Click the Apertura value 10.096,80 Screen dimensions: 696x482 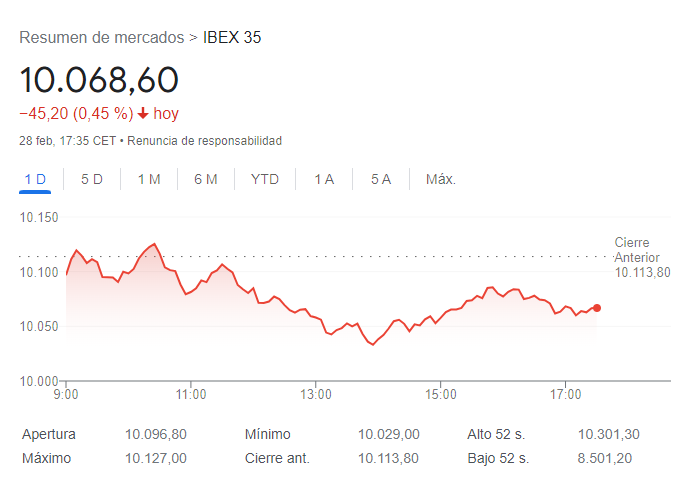pyautogui.click(x=156, y=434)
